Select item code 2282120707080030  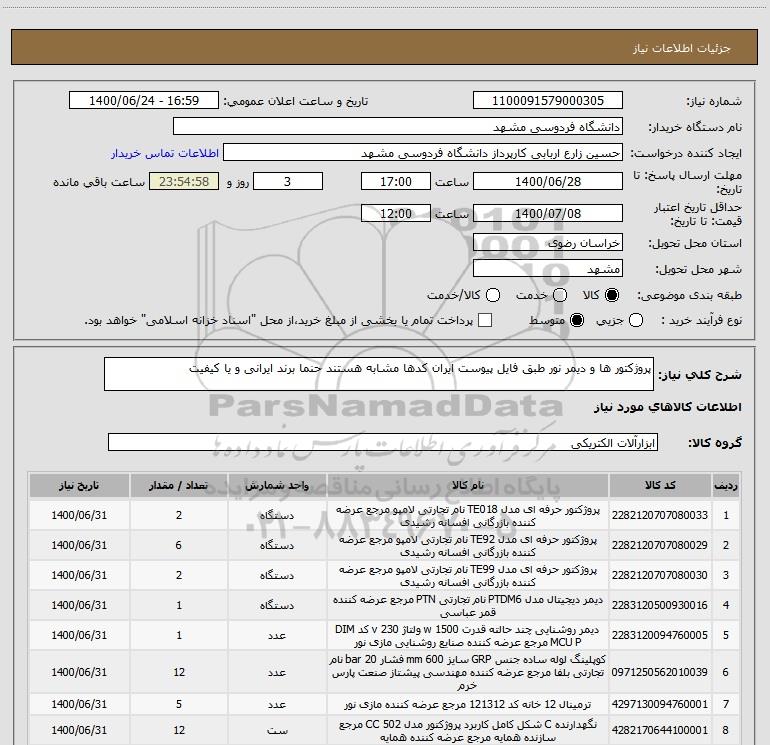pyautogui.click(x=660, y=575)
